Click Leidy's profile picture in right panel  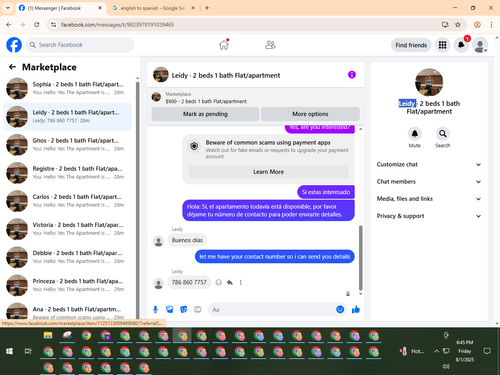429,82
